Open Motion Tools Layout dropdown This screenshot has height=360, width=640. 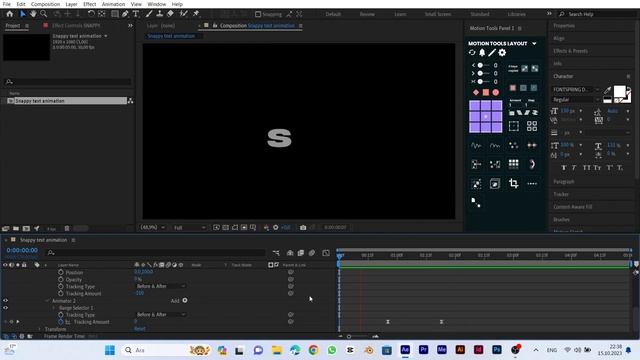tap(534, 43)
